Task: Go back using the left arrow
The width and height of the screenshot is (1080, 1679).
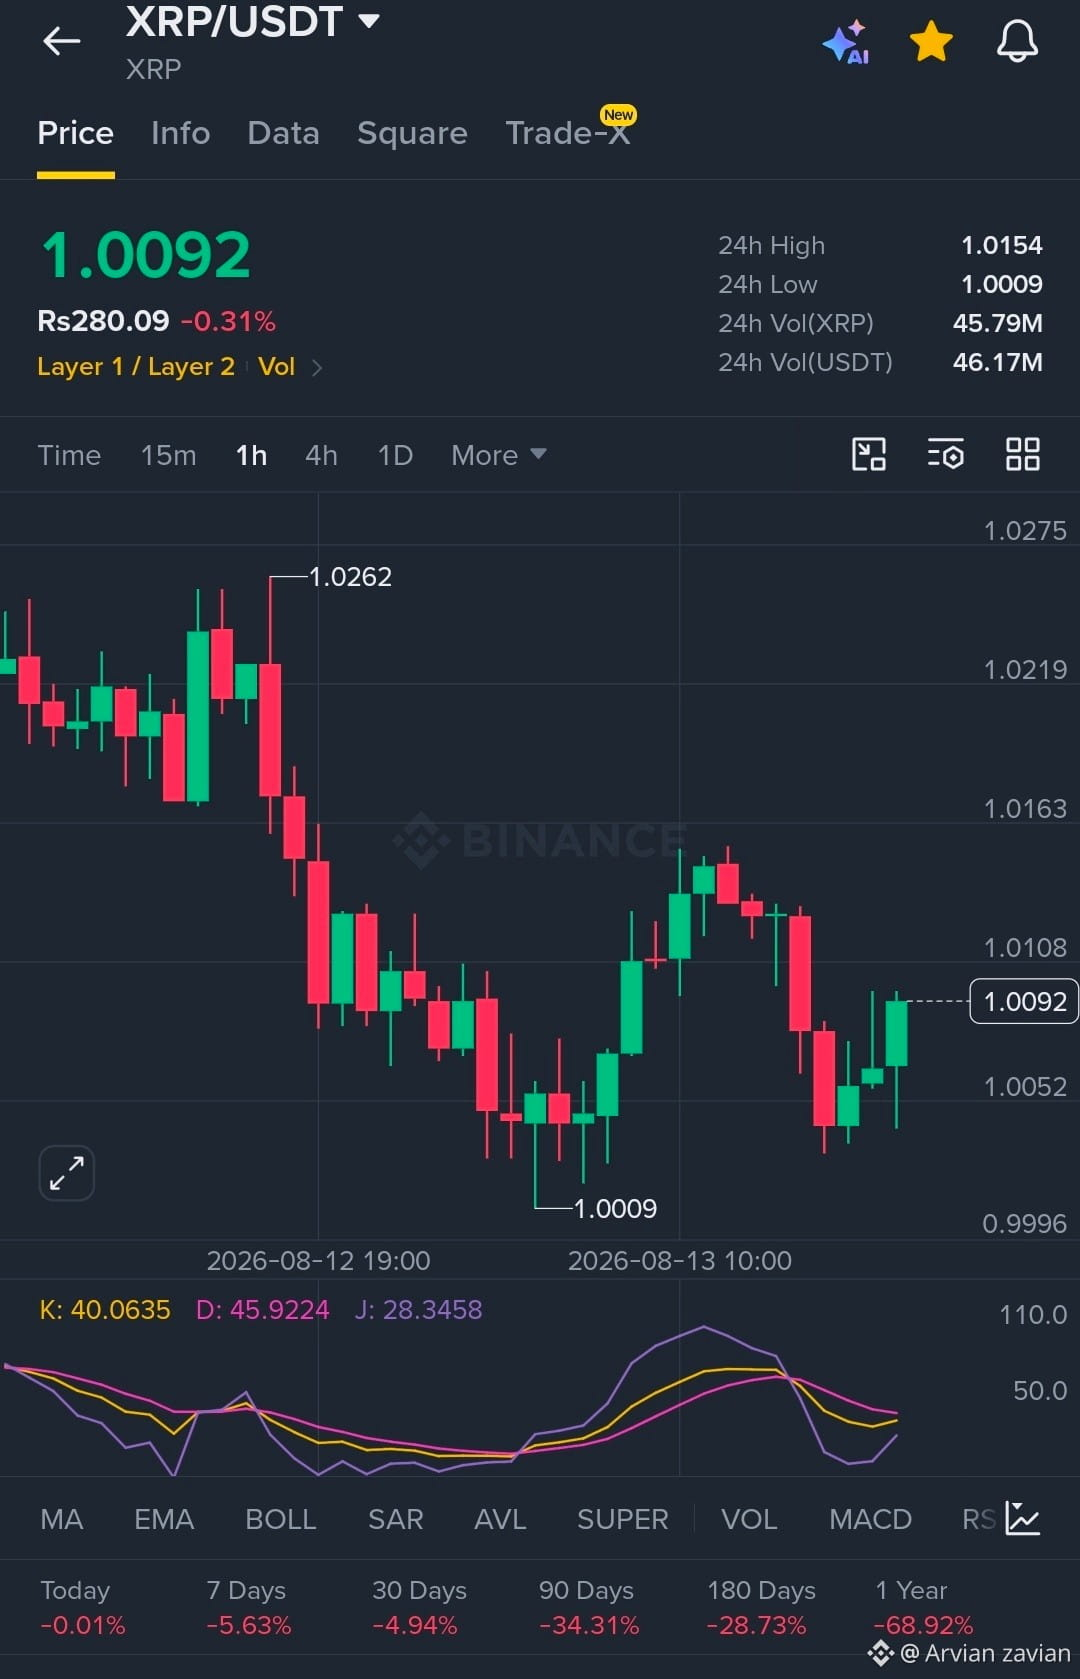Action: pos(61,41)
